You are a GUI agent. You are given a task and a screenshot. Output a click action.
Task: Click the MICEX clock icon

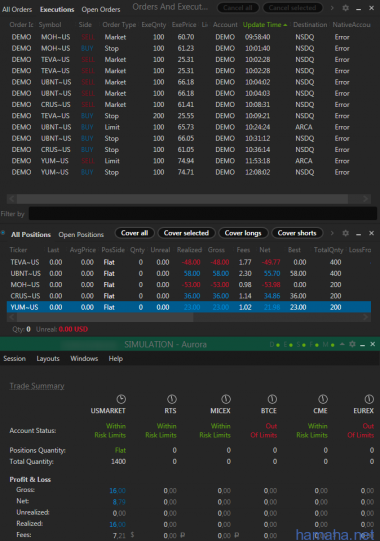(x=226, y=399)
